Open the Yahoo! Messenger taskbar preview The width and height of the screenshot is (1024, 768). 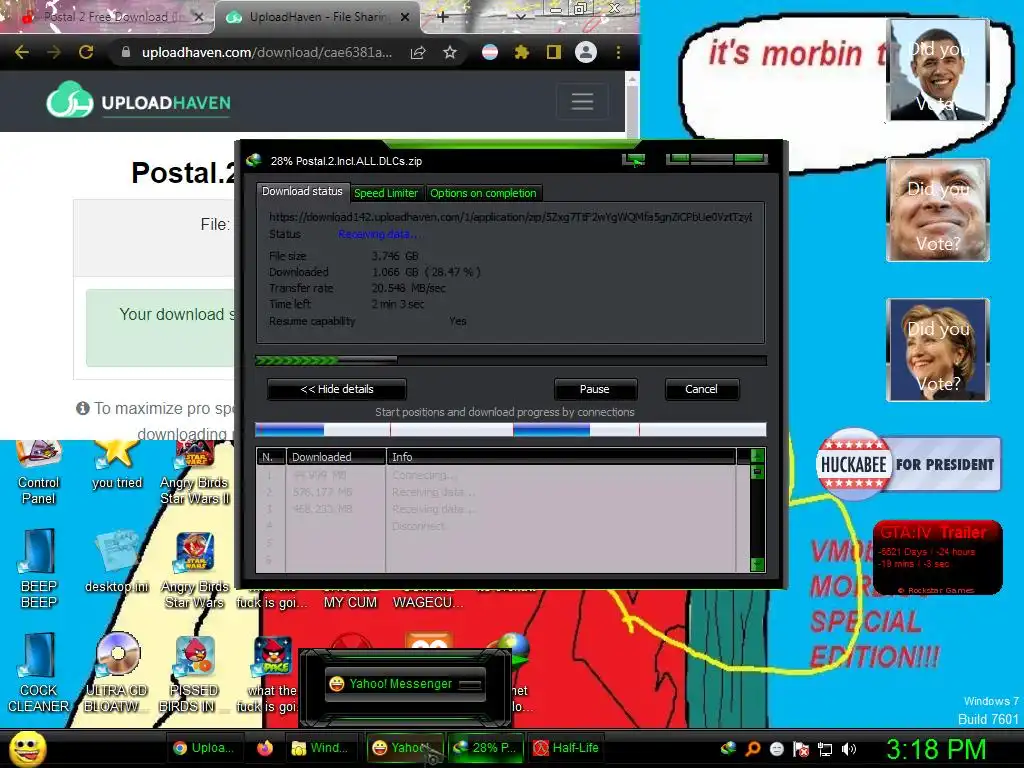pos(405,684)
